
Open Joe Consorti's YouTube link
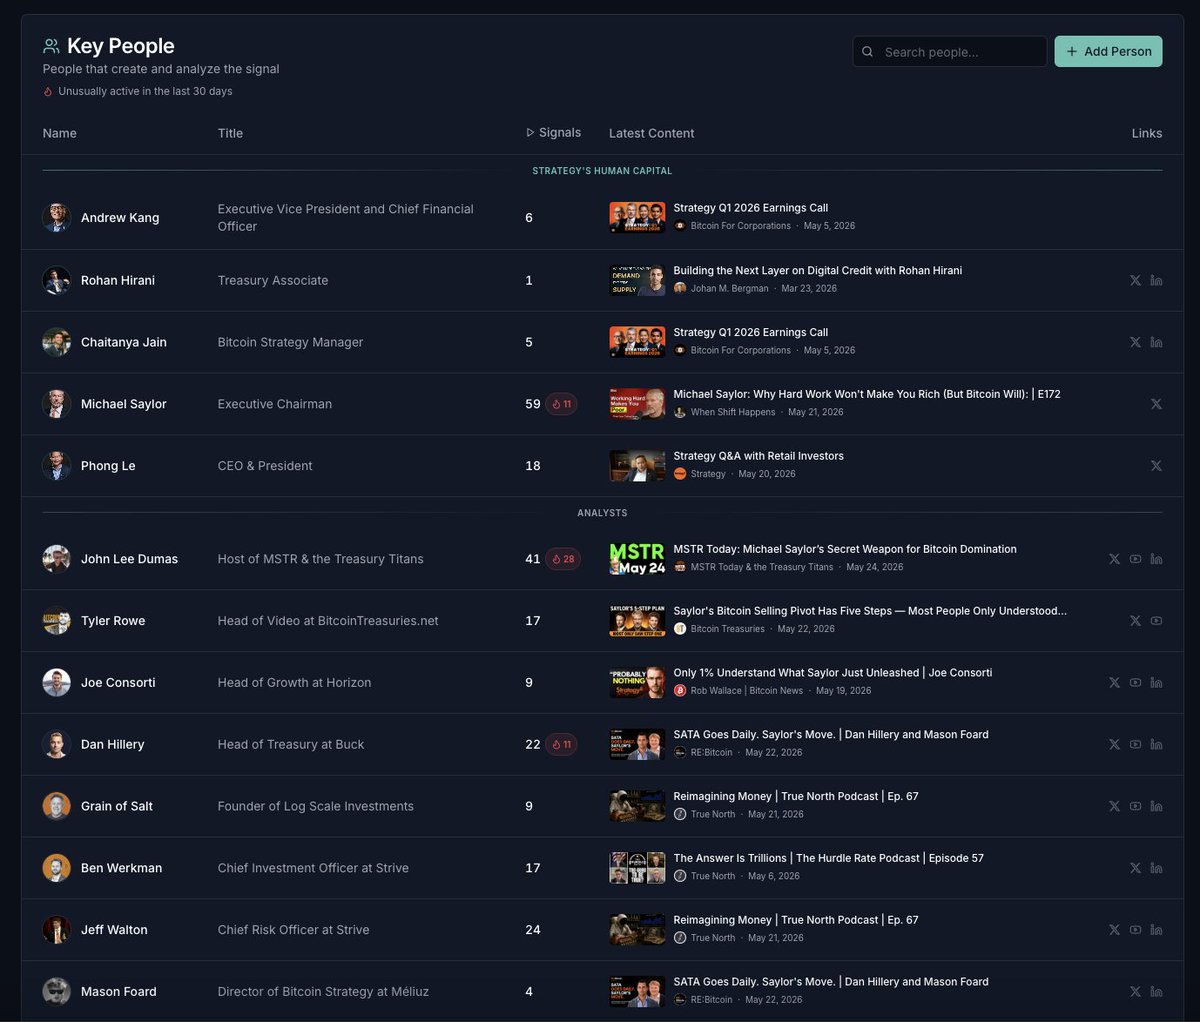[1135, 683]
